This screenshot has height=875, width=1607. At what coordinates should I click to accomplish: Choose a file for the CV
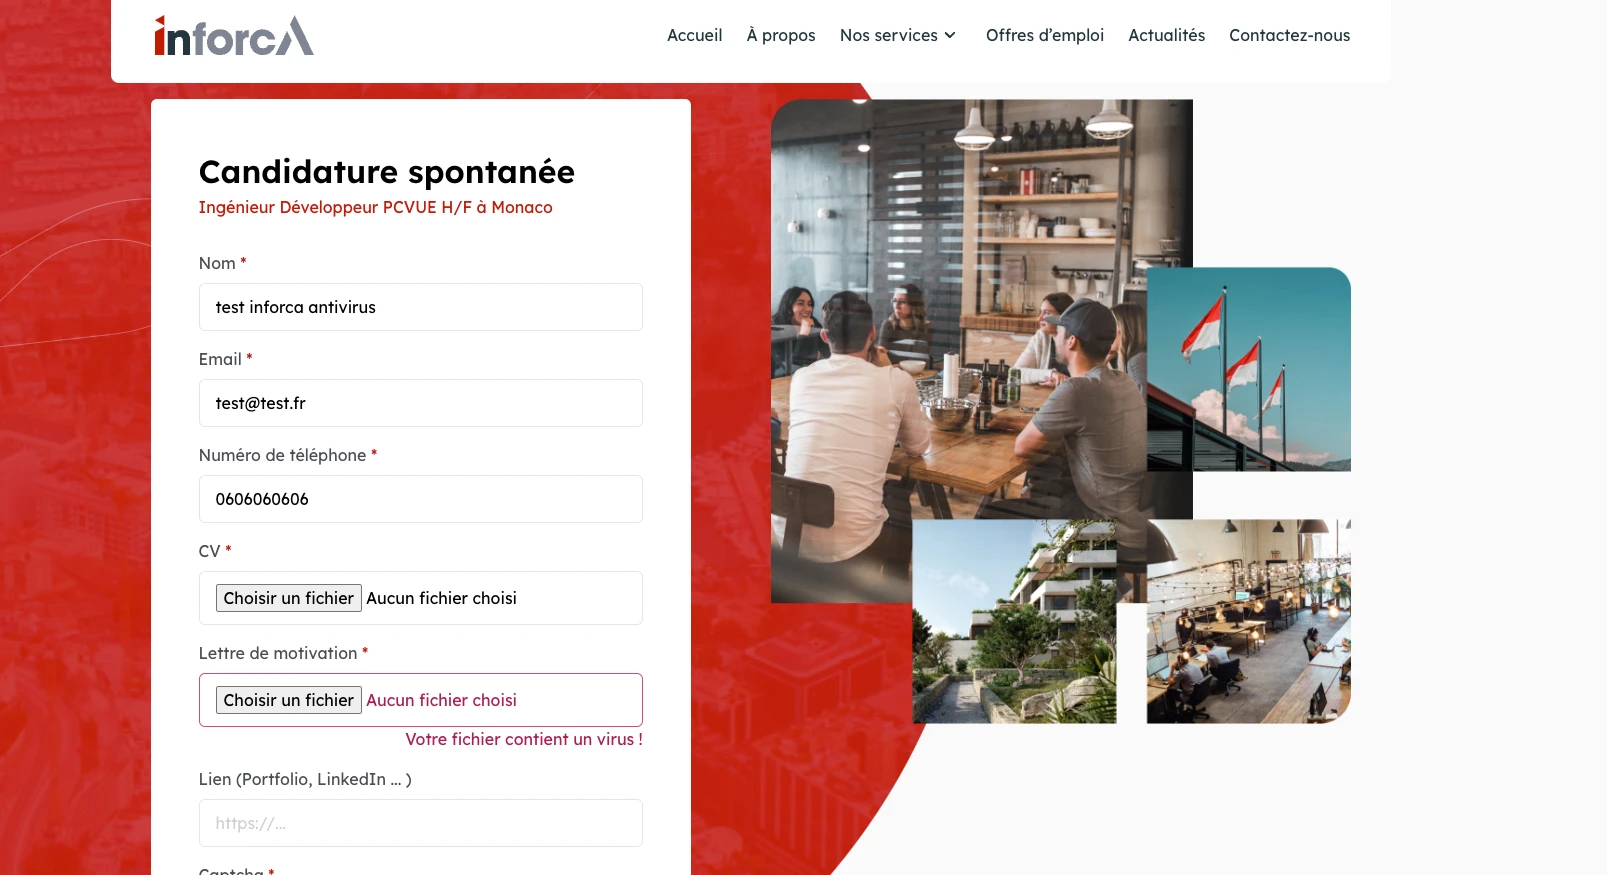point(289,598)
